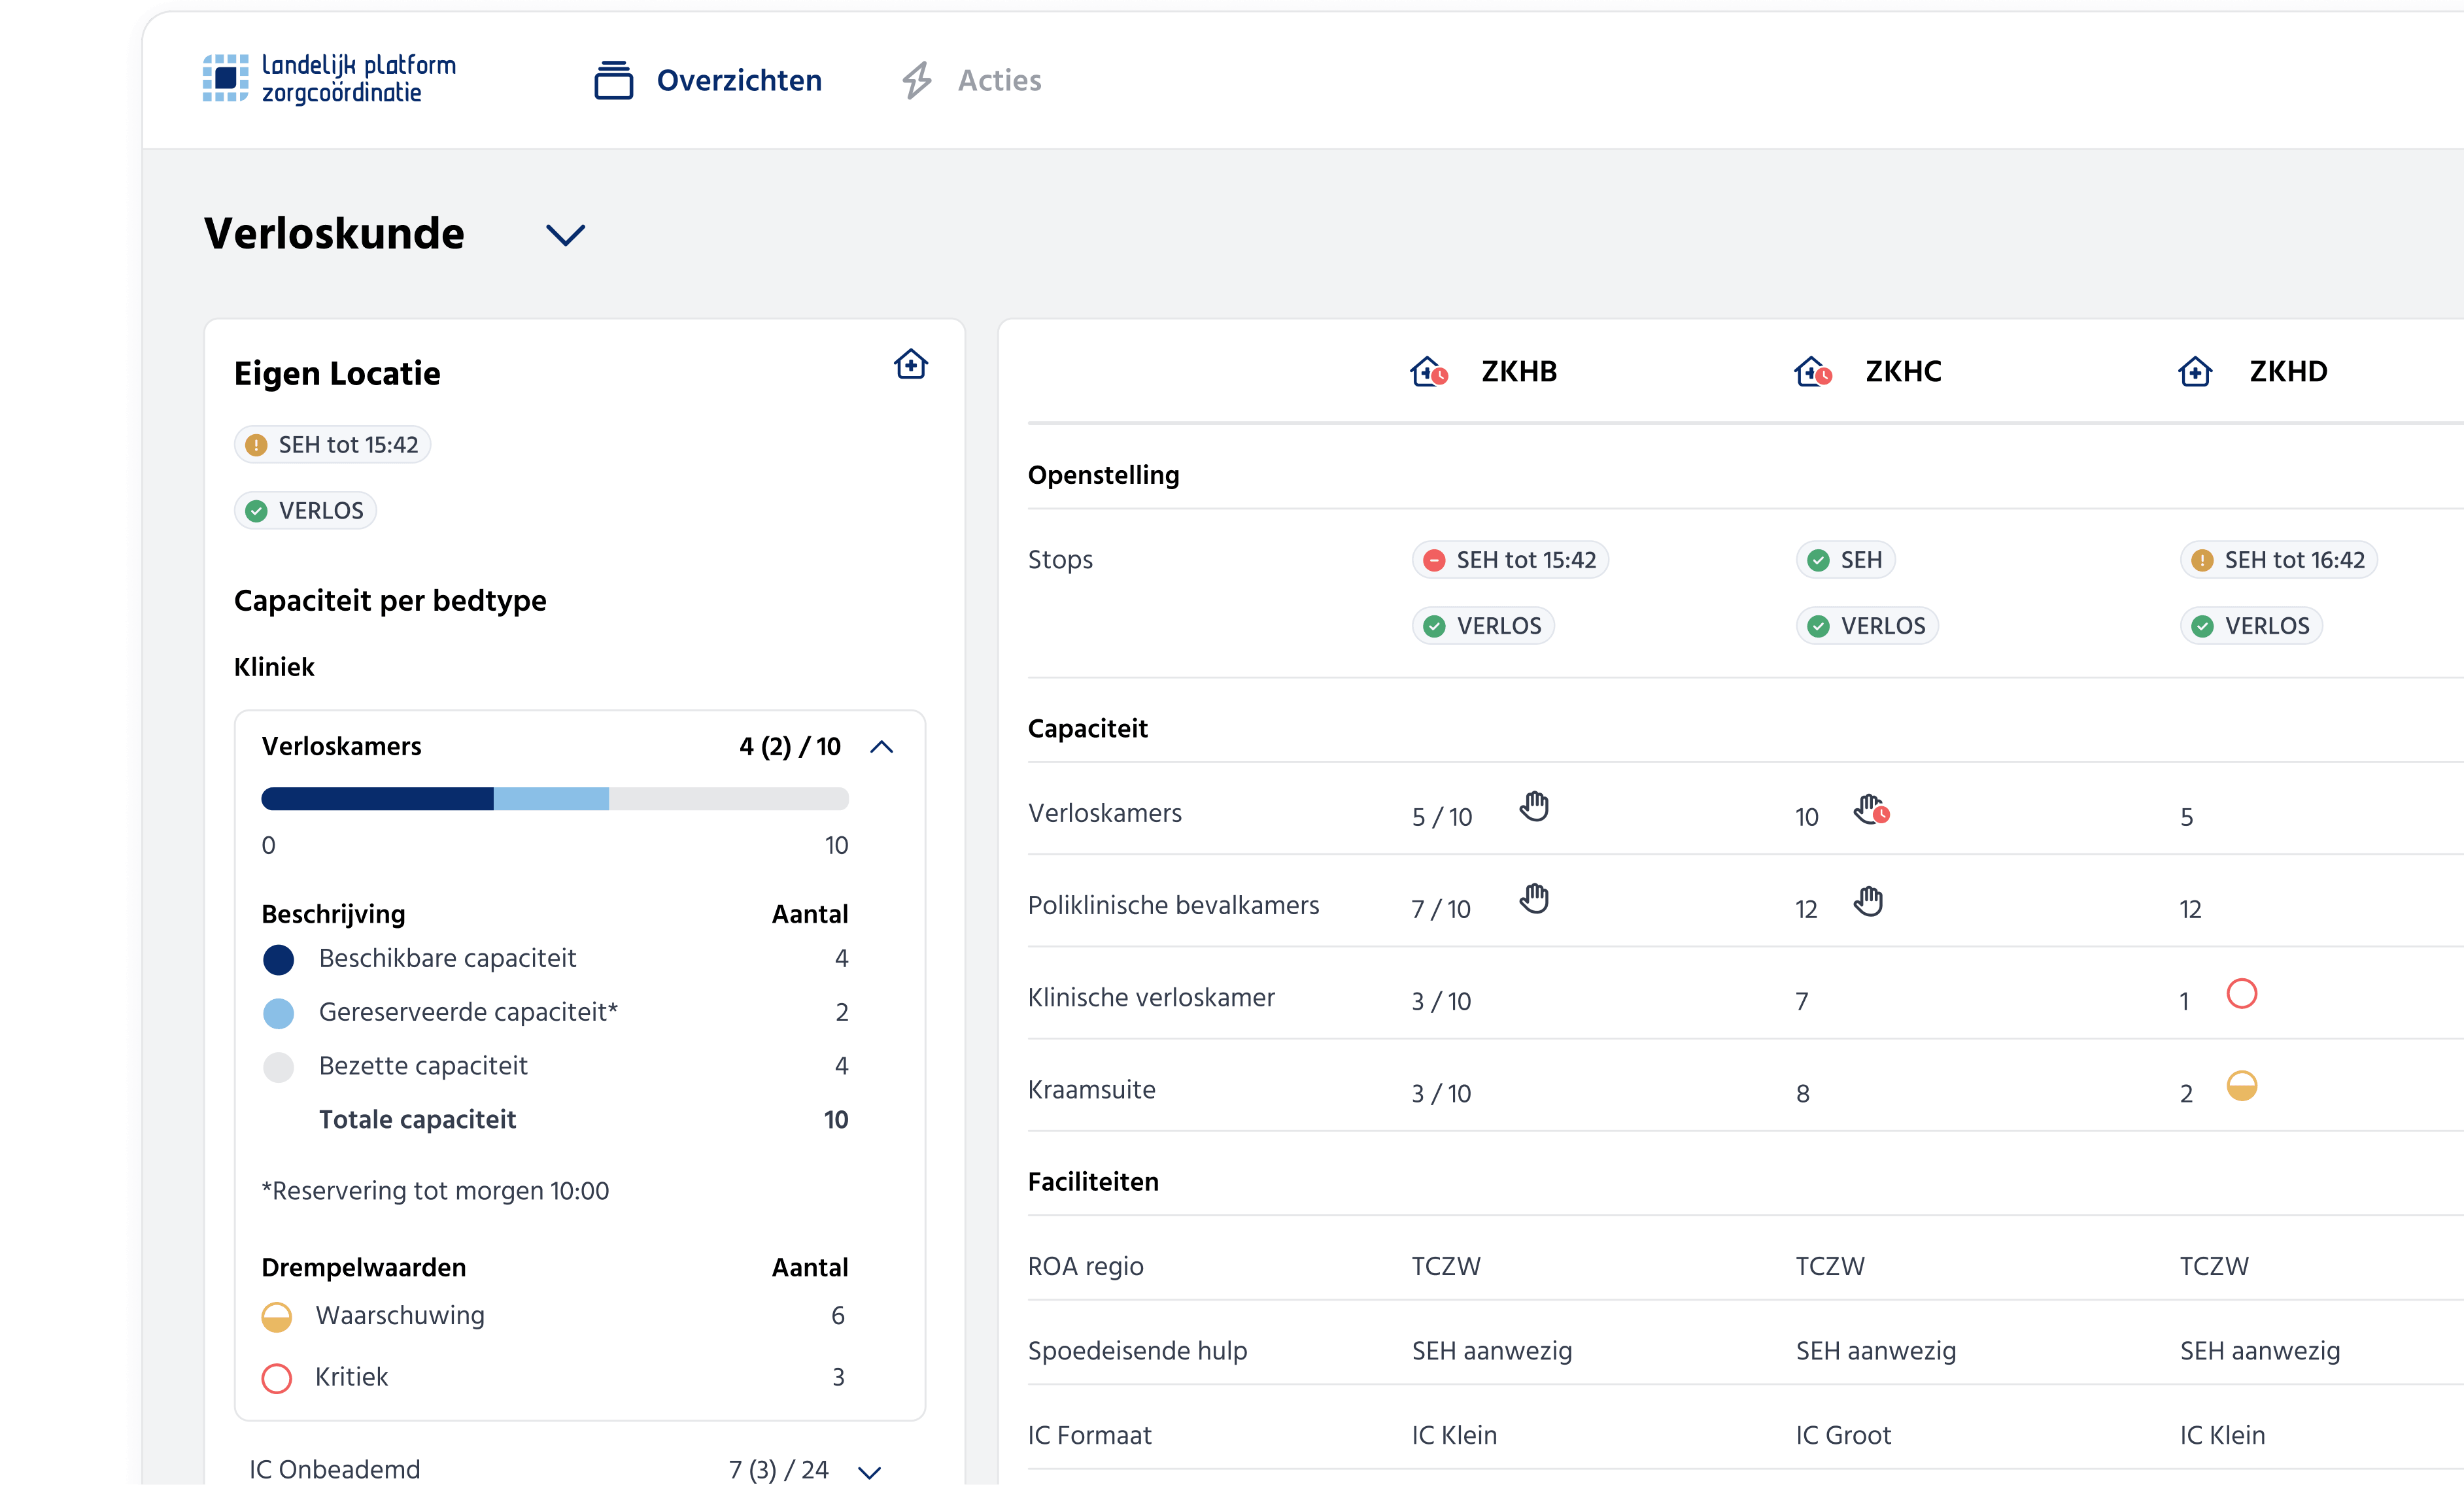Collapse the Verloskamers capacity card

(882, 746)
